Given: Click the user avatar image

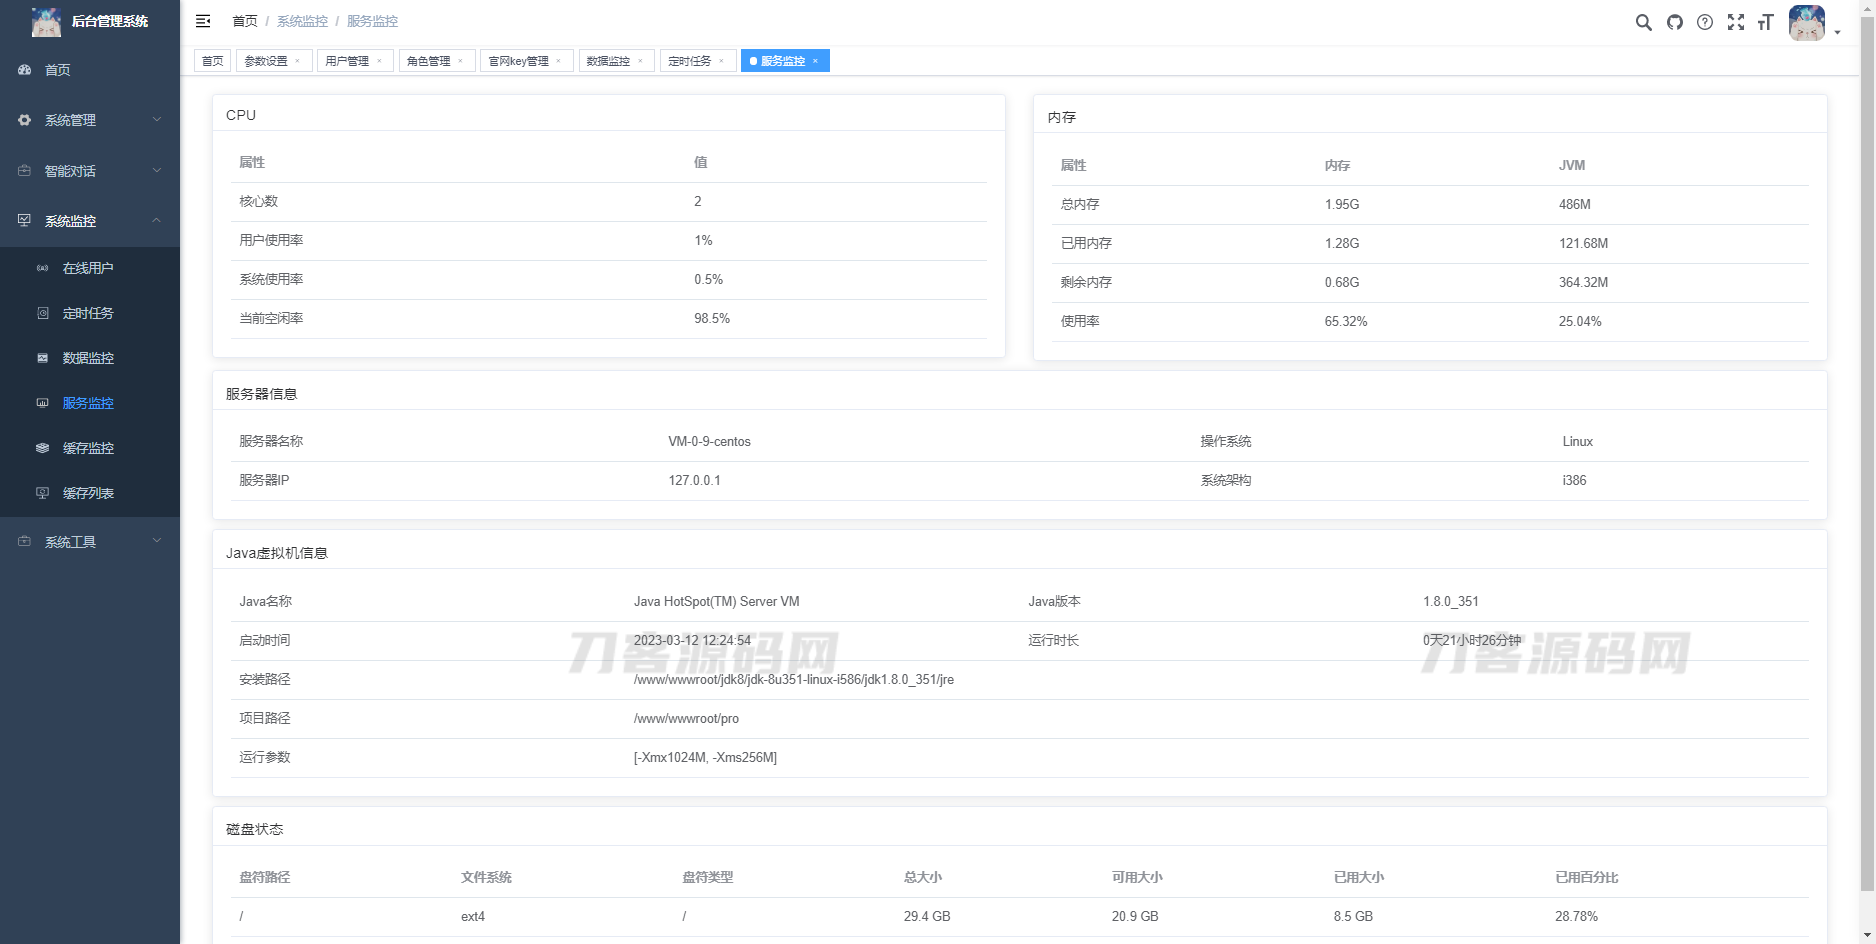Looking at the screenshot, I should point(1806,22).
